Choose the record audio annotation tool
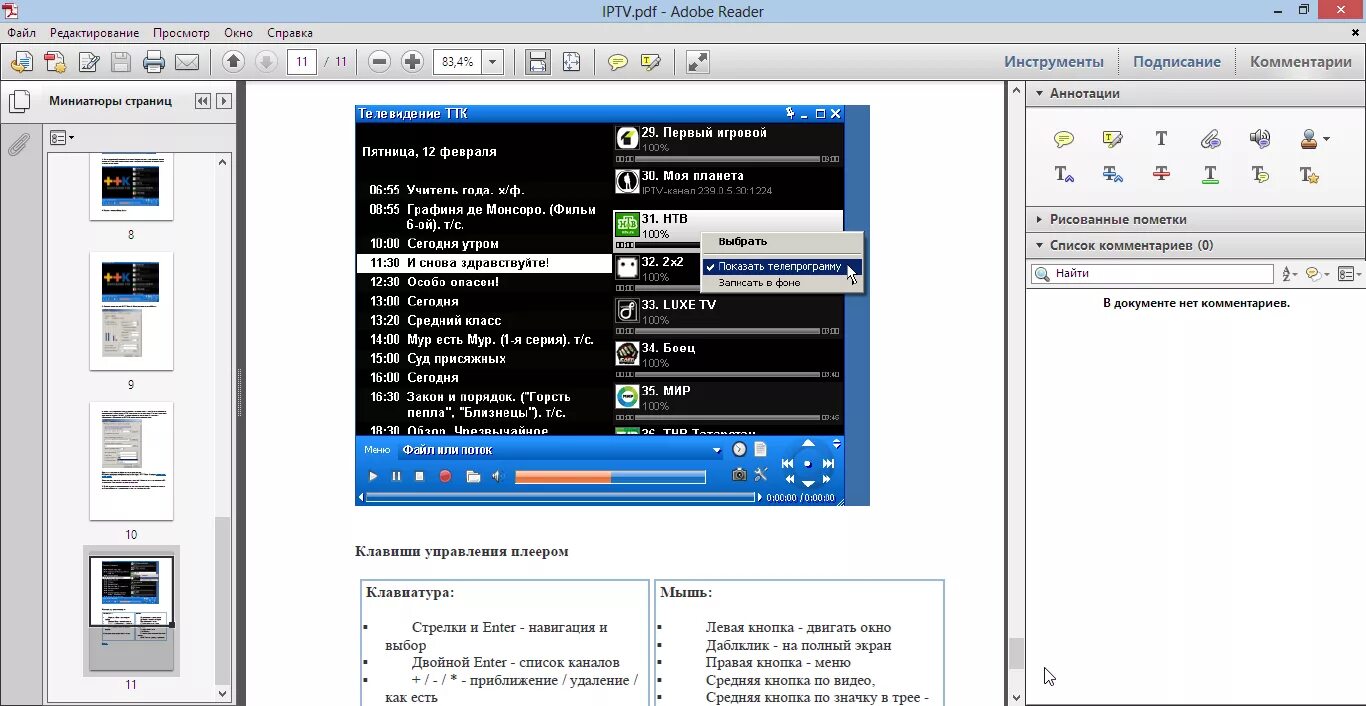The image size is (1366, 706). (x=1260, y=140)
